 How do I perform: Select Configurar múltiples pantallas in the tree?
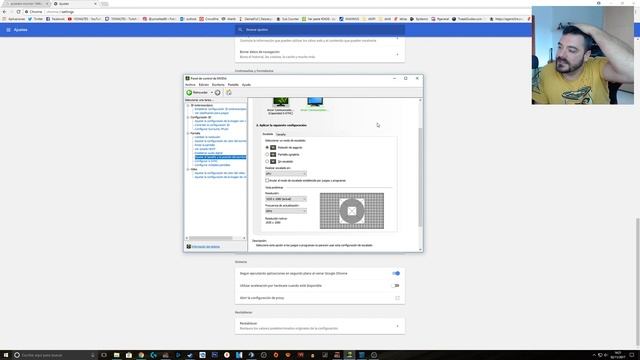(212, 165)
